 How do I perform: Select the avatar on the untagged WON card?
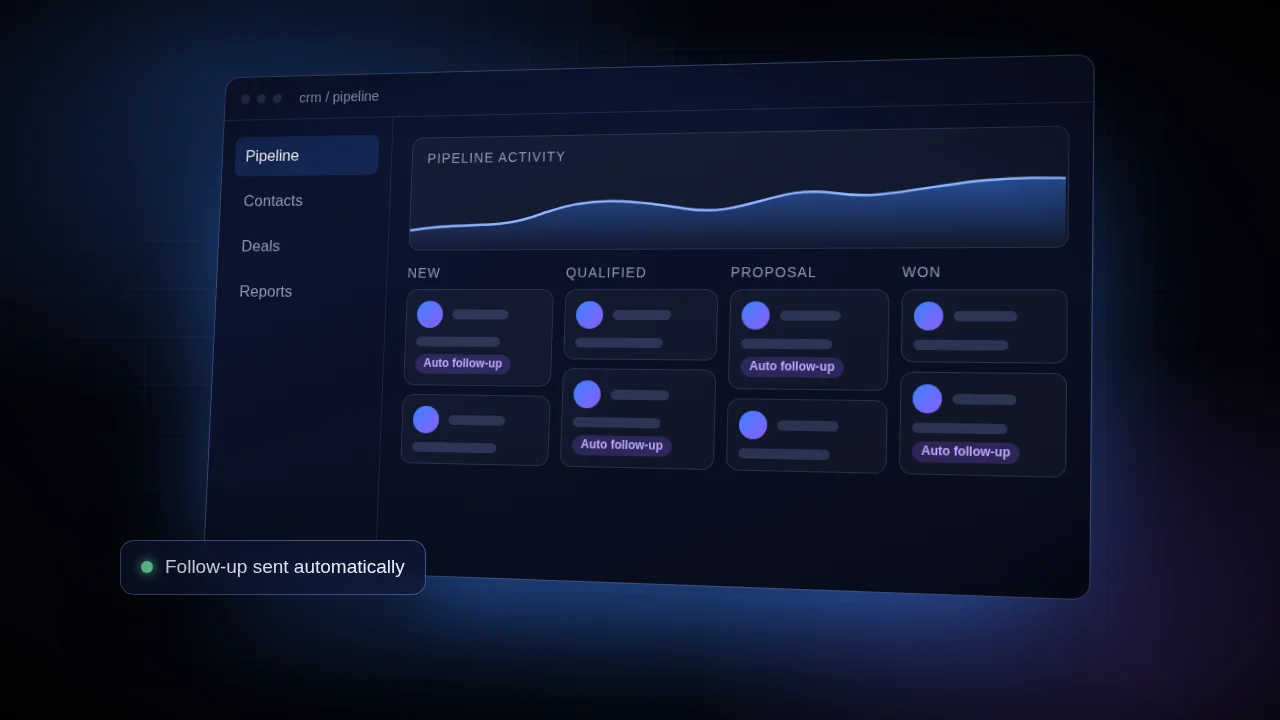tap(929, 316)
